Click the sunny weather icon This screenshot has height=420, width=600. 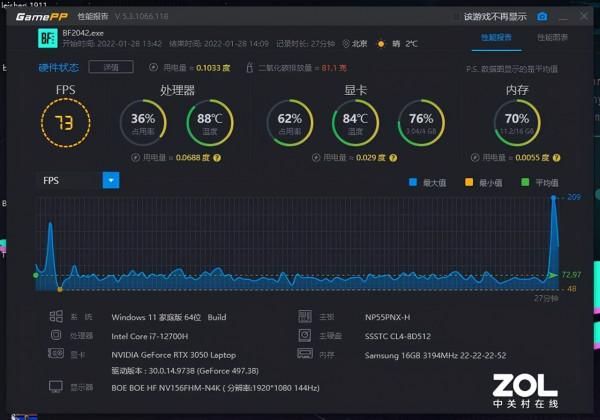point(382,44)
